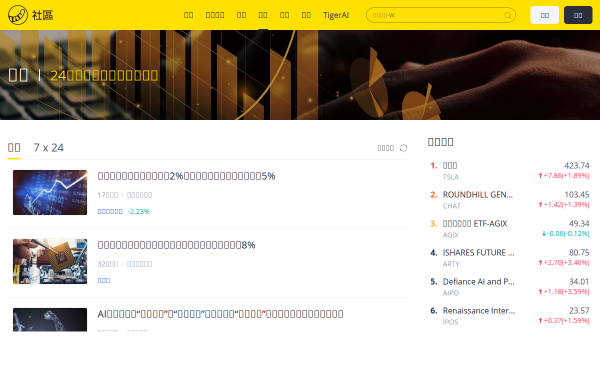Open the TSLA stock row

click(x=509, y=171)
